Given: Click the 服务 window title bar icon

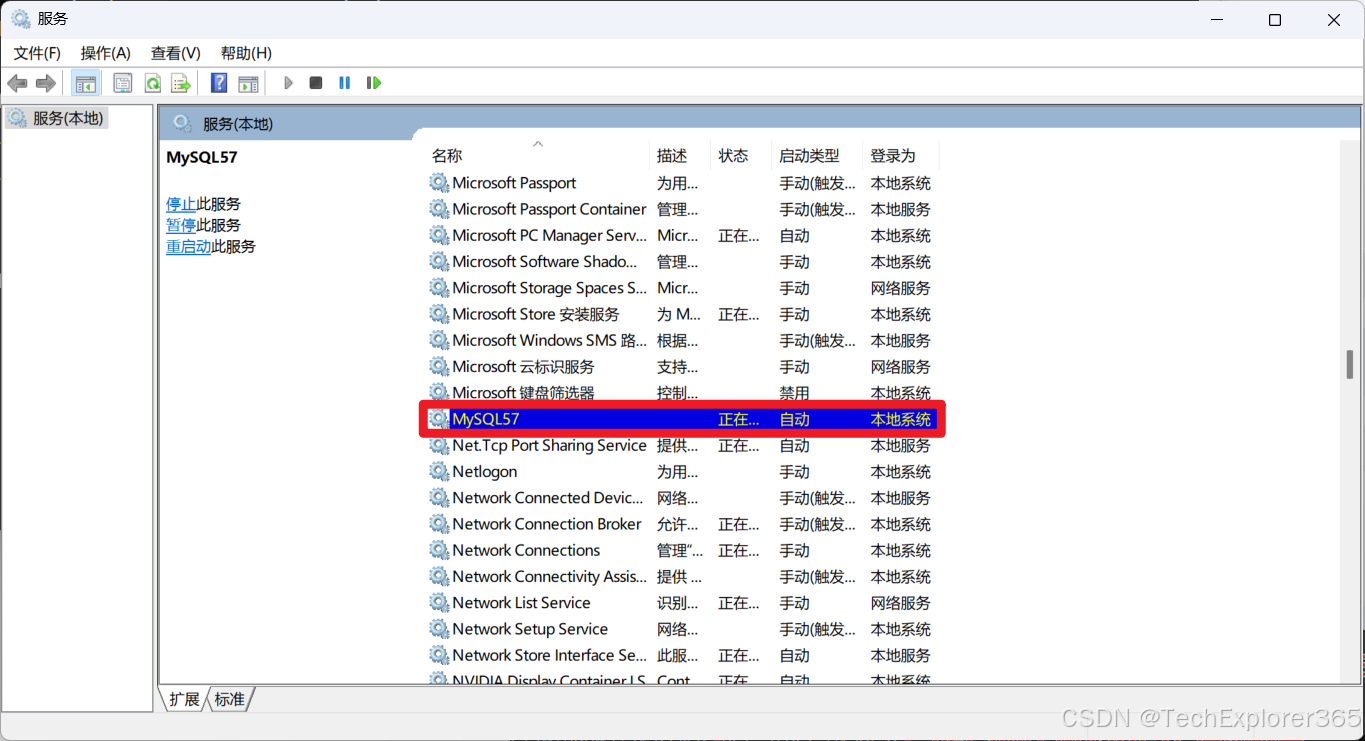Looking at the screenshot, I should pos(20,19).
